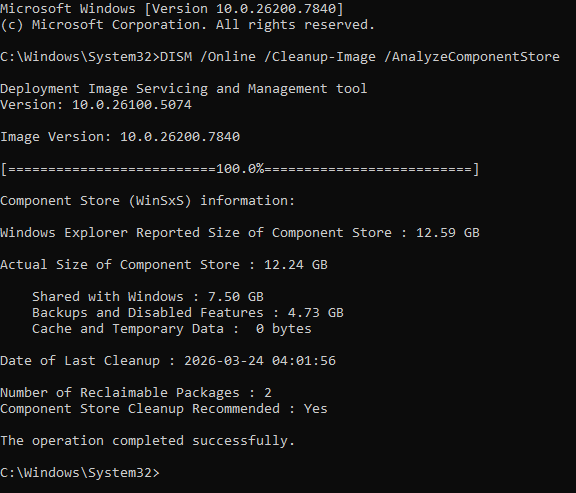The image size is (576, 493).
Task: Click the Version: 10.0.26100.5074 line
Action: coord(96,105)
